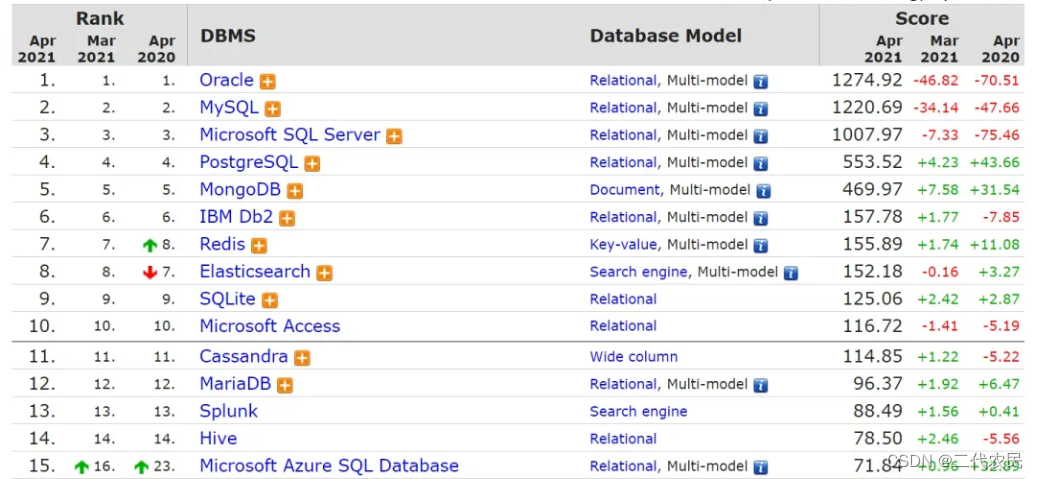The image size is (1038, 479).
Task: Click Relational model link in Oracle row
Action: [624, 81]
